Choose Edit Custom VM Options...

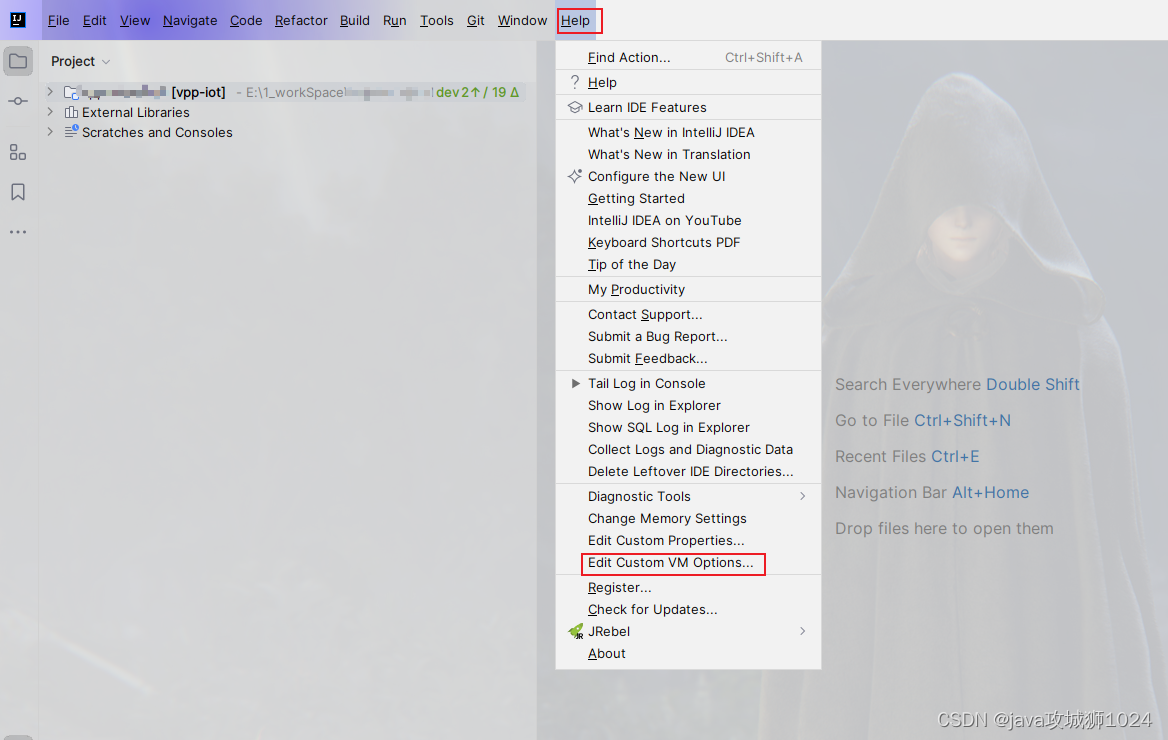(x=688, y=563)
